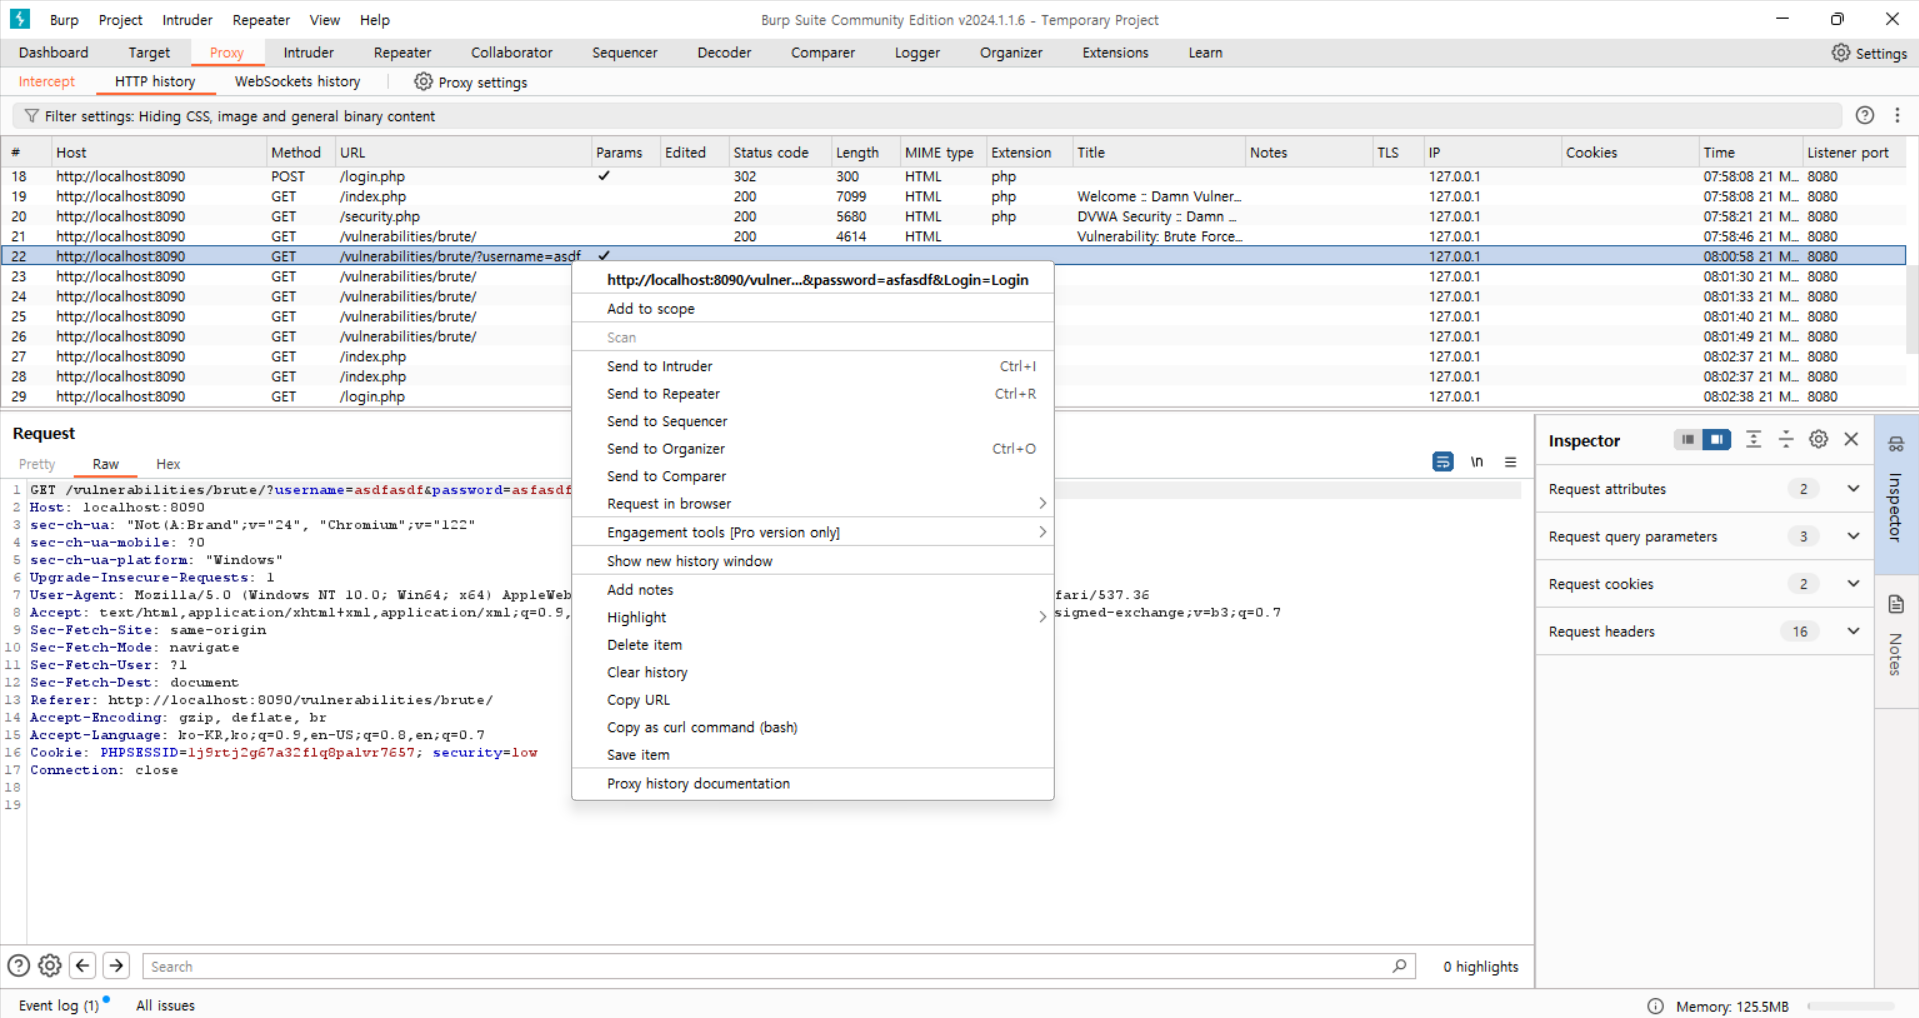This screenshot has width=1919, height=1018.
Task: Click the search magnifier icon
Action: click(x=1399, y=966)
